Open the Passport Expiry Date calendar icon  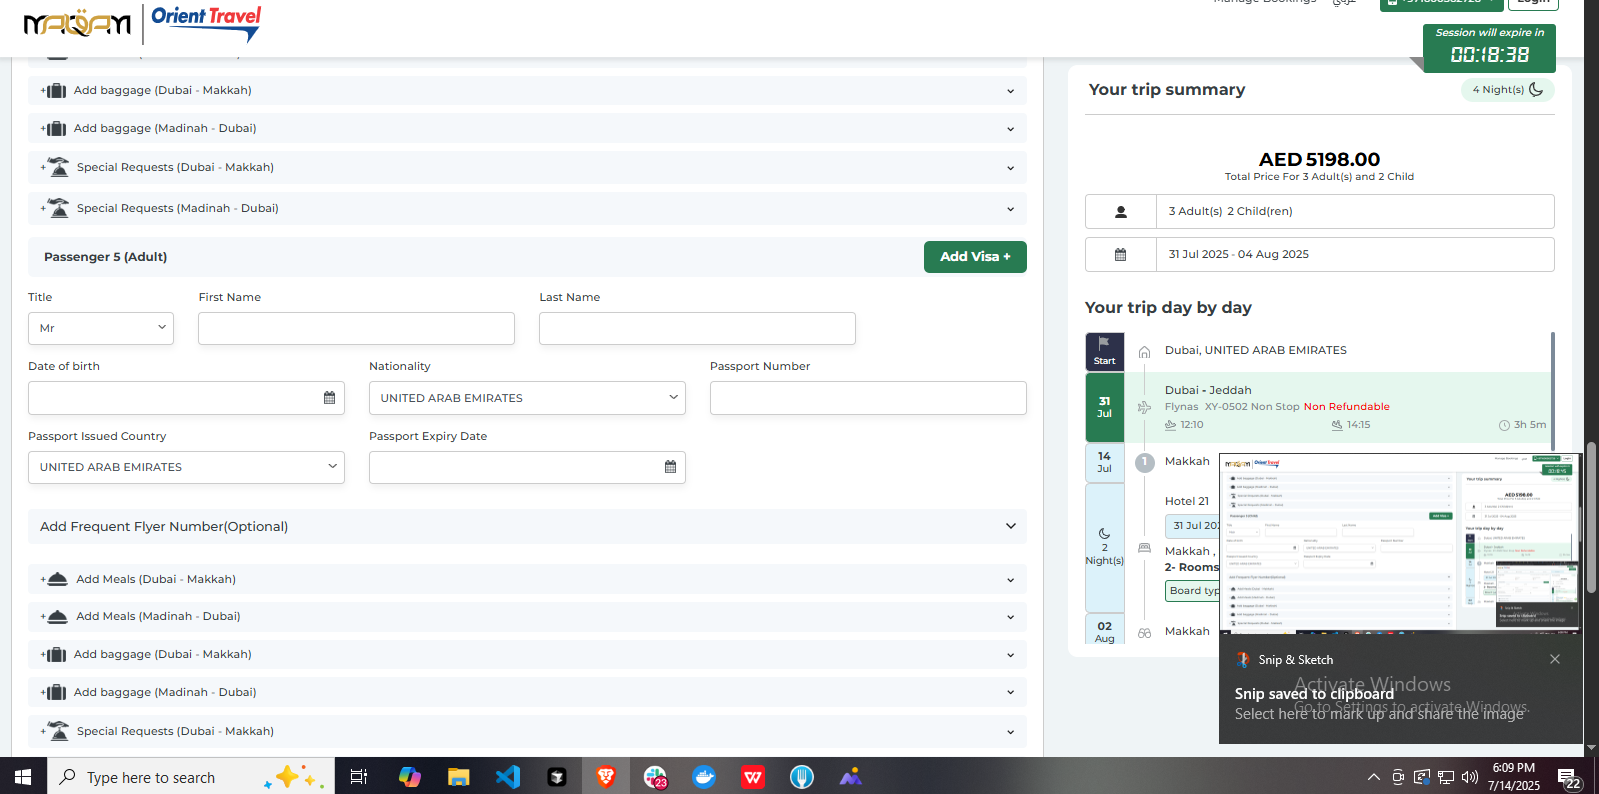pyautogui.click(x=670, y=467)
